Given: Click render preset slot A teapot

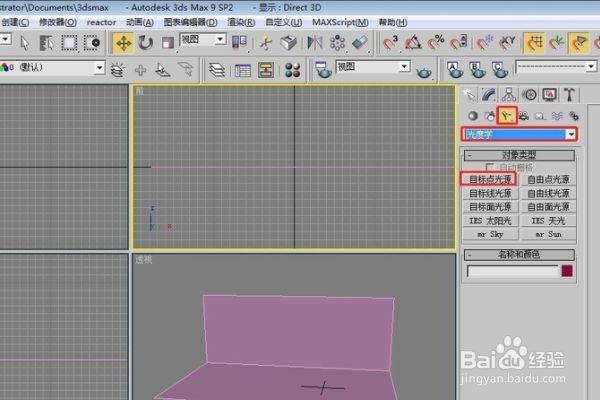Looking at the screenshot, I should [455, 70].
